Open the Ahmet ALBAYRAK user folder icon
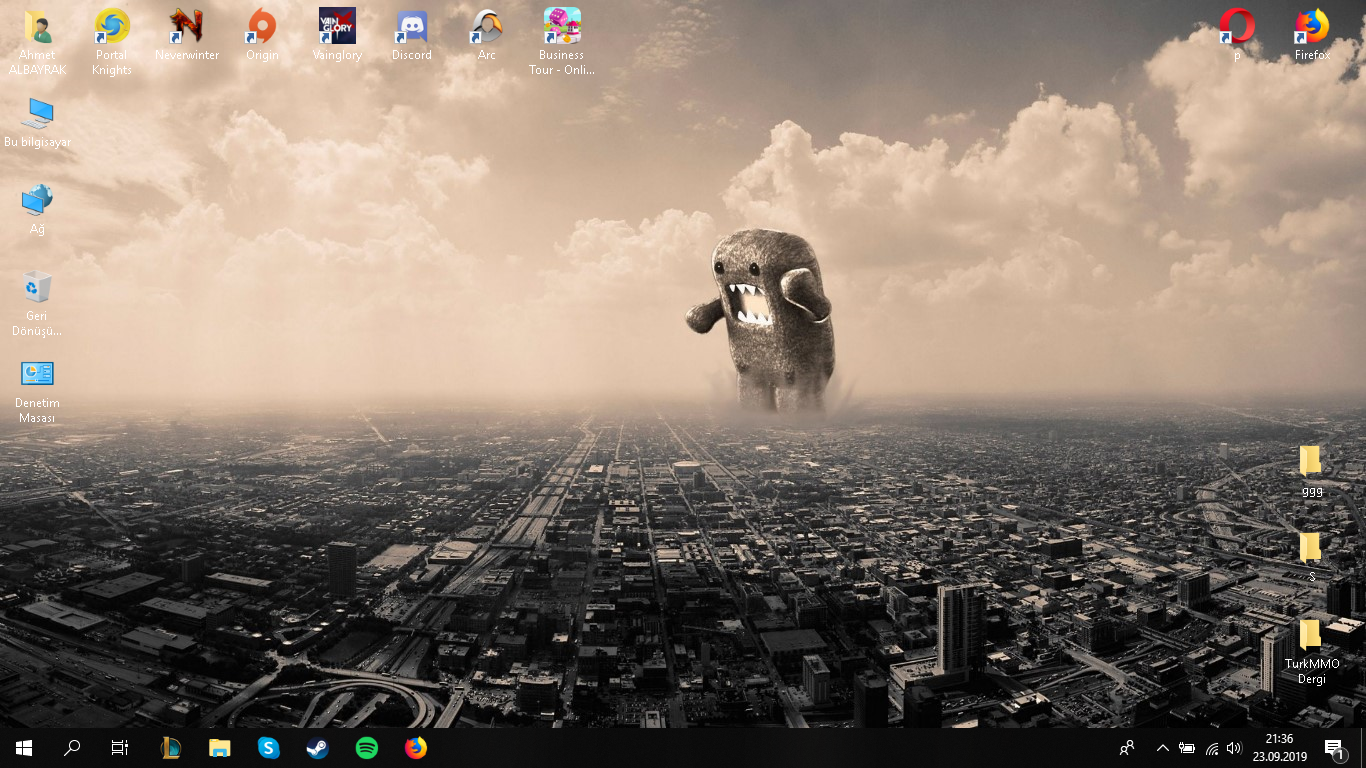 (x=38, y=27)
